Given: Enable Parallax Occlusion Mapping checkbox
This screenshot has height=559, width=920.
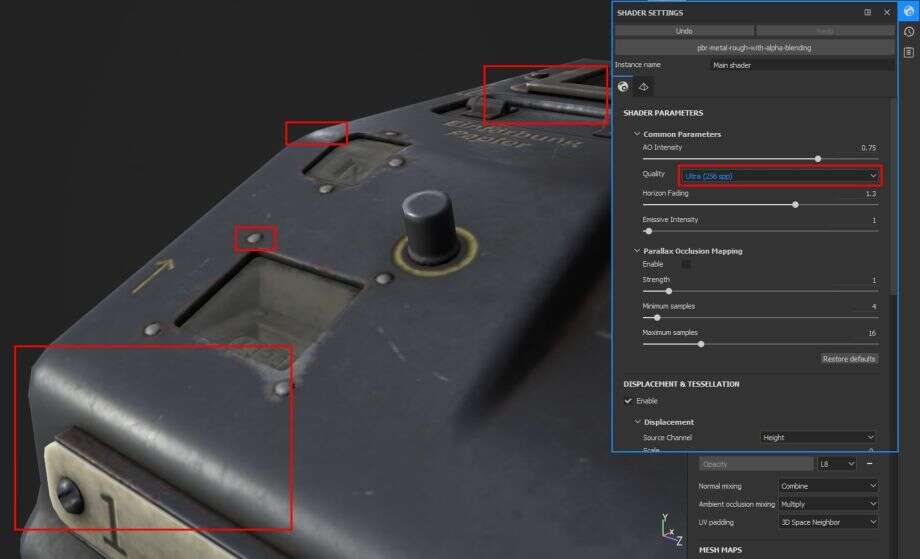Looking at the screenshot, I should point(686,264).
